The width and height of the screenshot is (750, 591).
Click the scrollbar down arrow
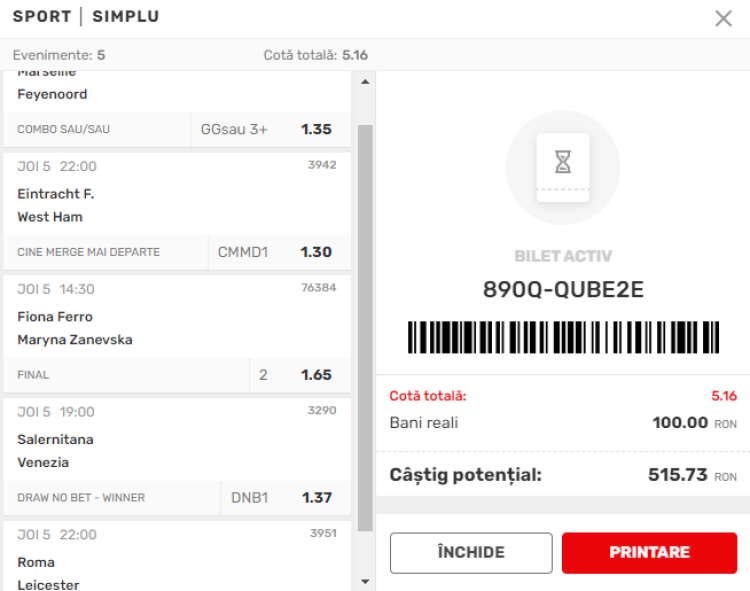(x=365, y=582)
